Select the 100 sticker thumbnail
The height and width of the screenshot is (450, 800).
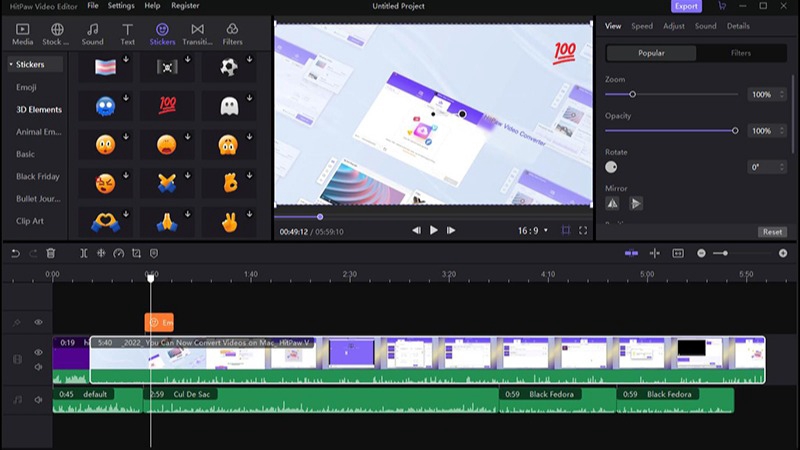pos(167,106)
